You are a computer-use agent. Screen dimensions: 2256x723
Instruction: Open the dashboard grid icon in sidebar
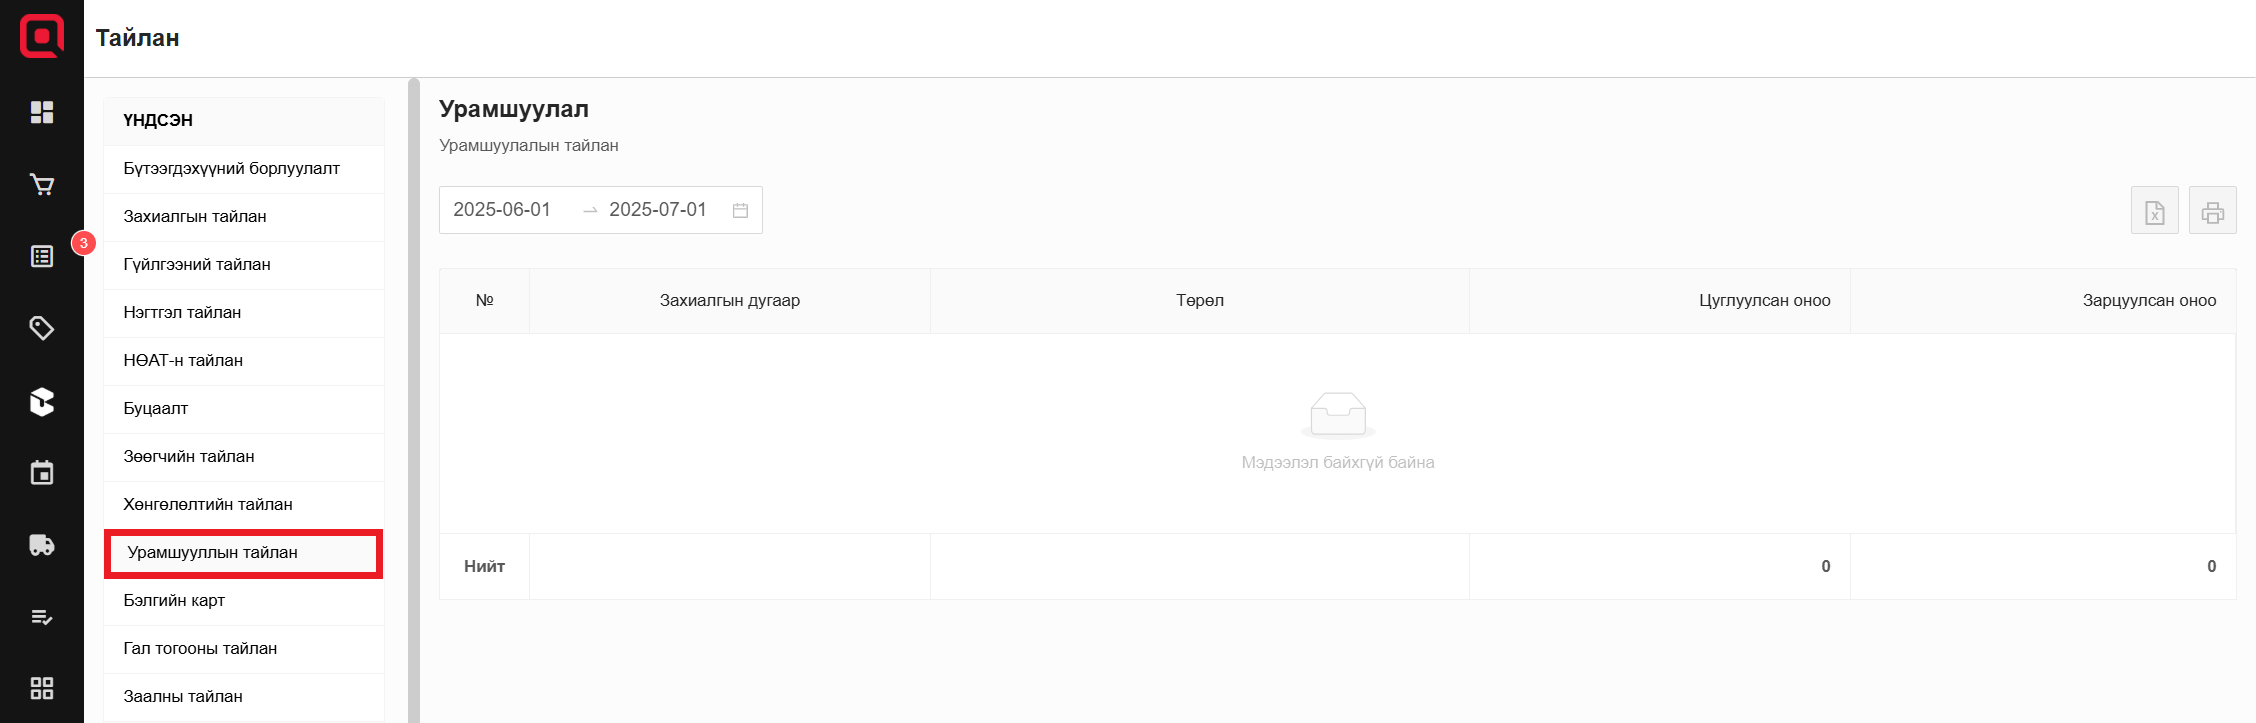42,112
